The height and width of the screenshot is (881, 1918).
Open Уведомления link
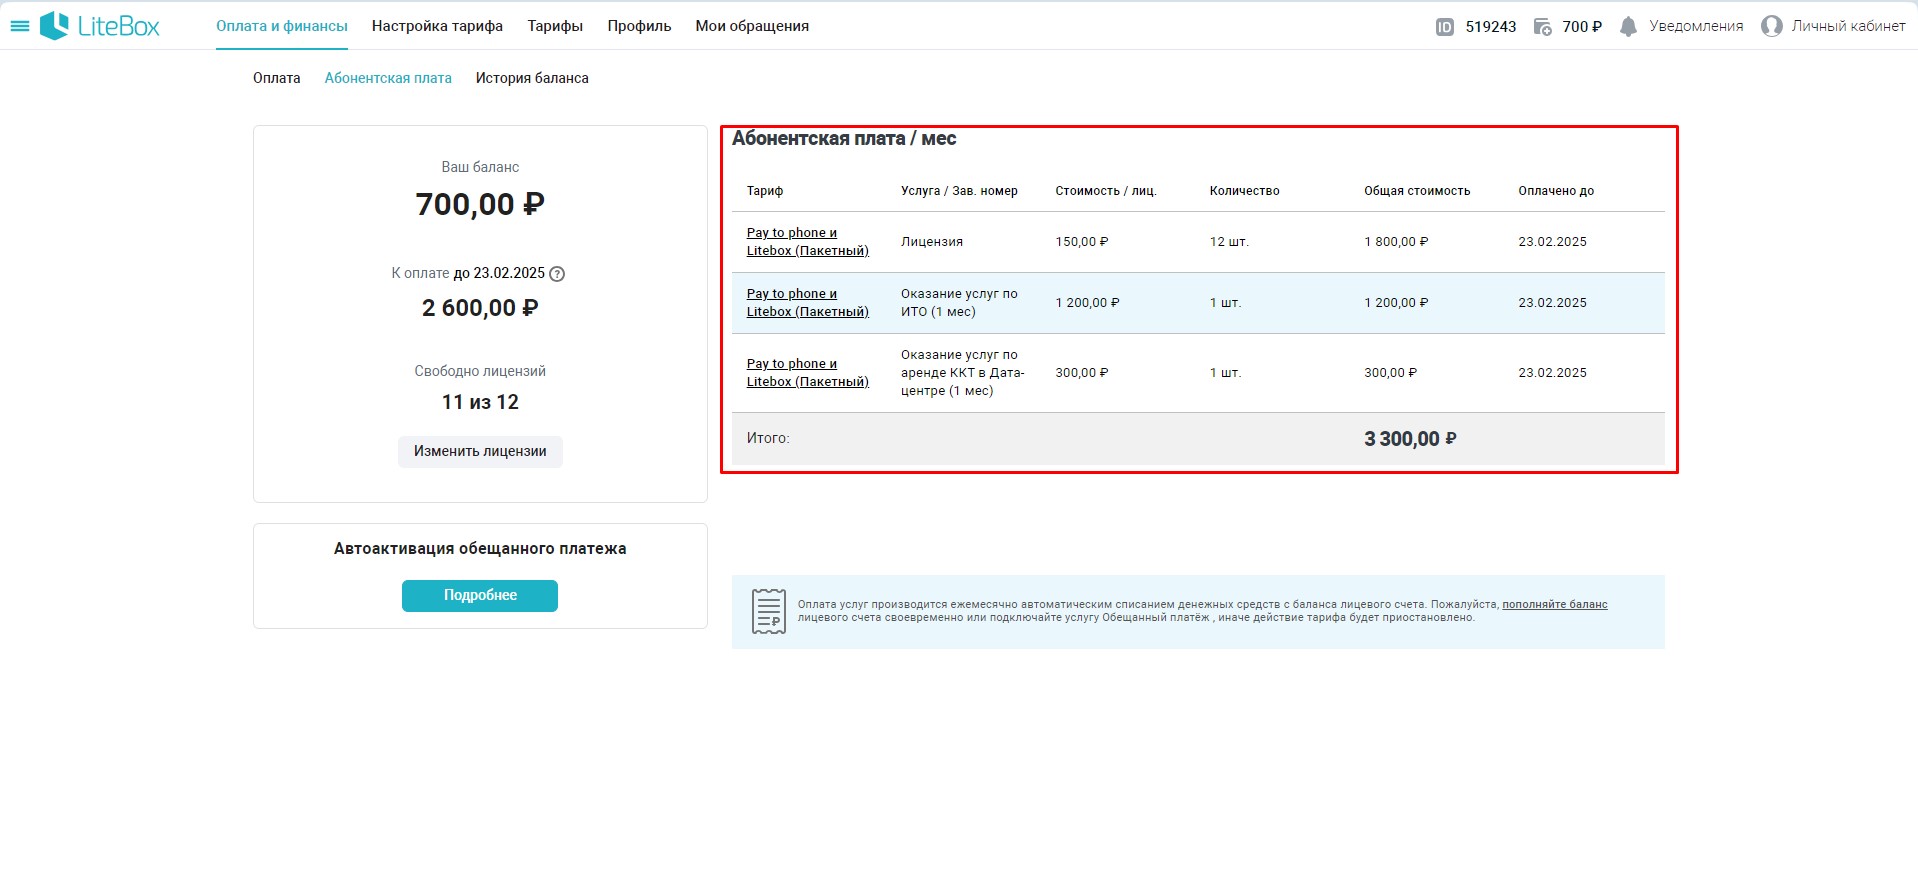(1696, 26)
